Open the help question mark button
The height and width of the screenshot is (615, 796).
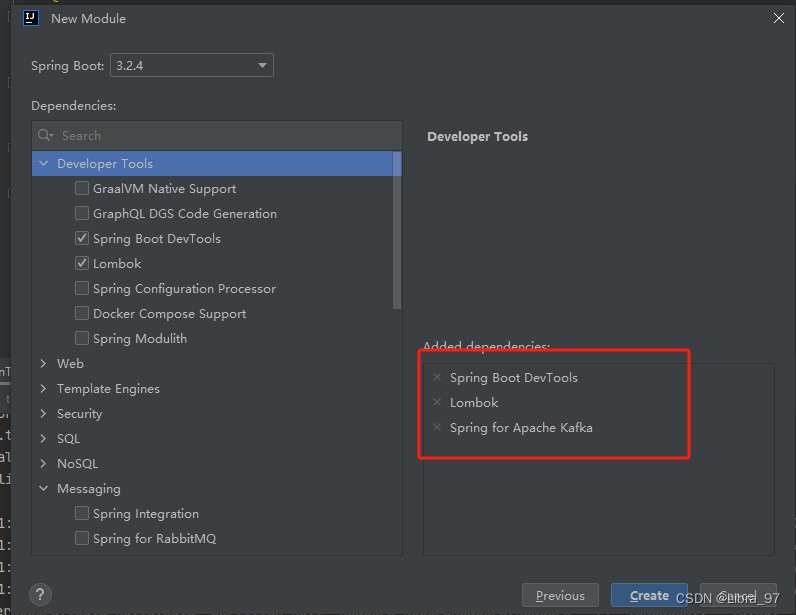(40, 594)
